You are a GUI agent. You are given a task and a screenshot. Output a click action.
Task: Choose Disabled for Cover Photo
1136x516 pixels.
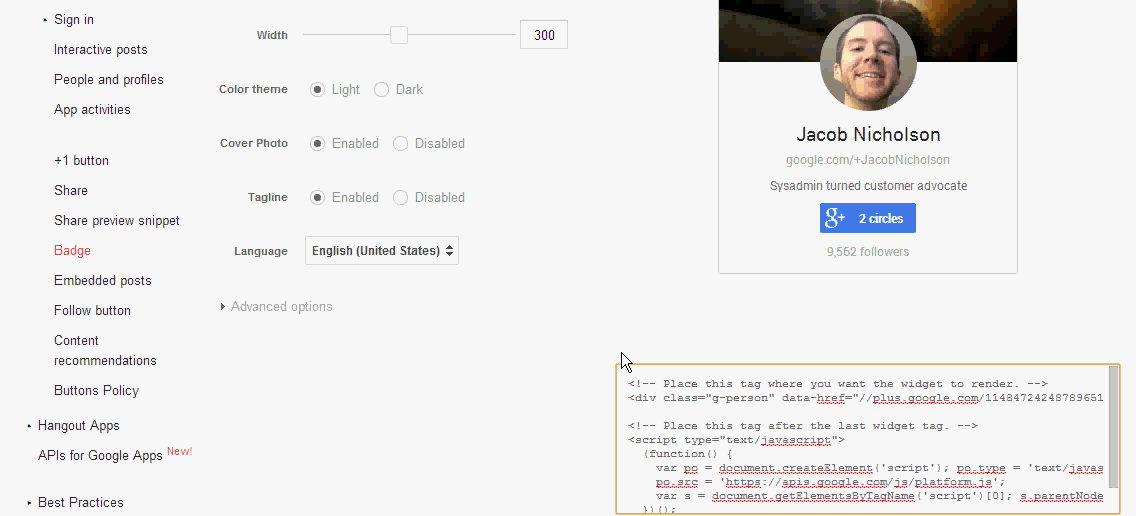(x=400, y=143)
